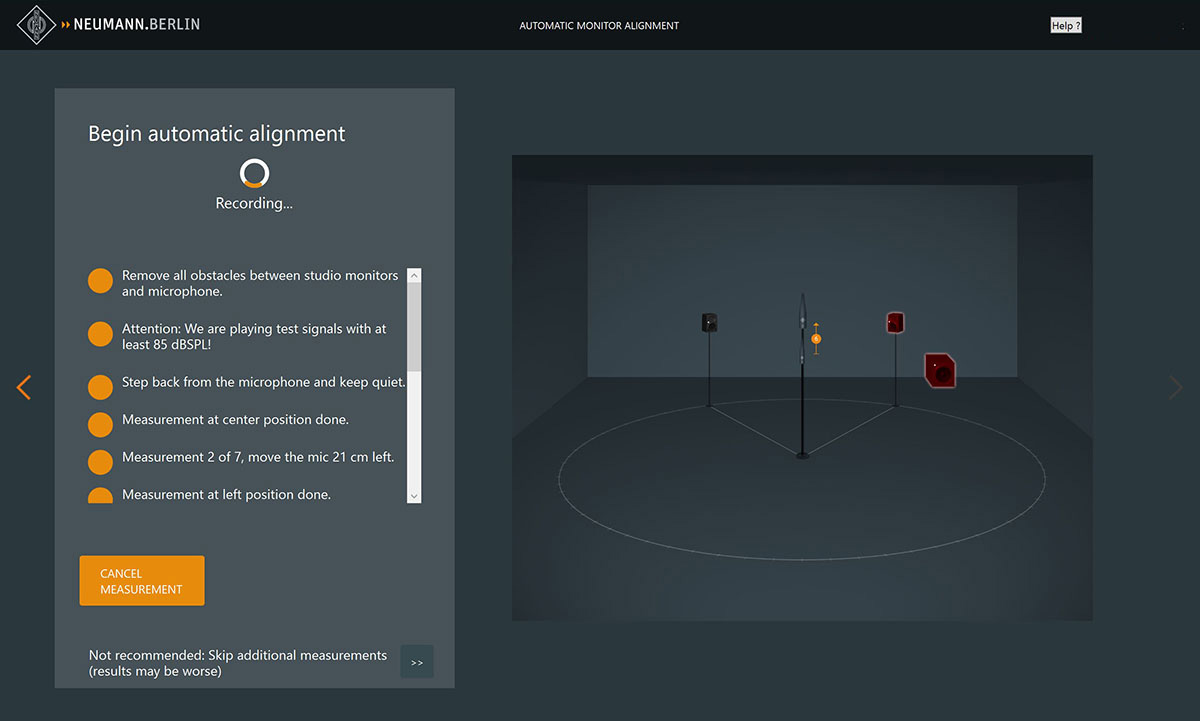Click the Automatic Monitor Alignment header title
1200x721 pixels.
pos(599,26)
